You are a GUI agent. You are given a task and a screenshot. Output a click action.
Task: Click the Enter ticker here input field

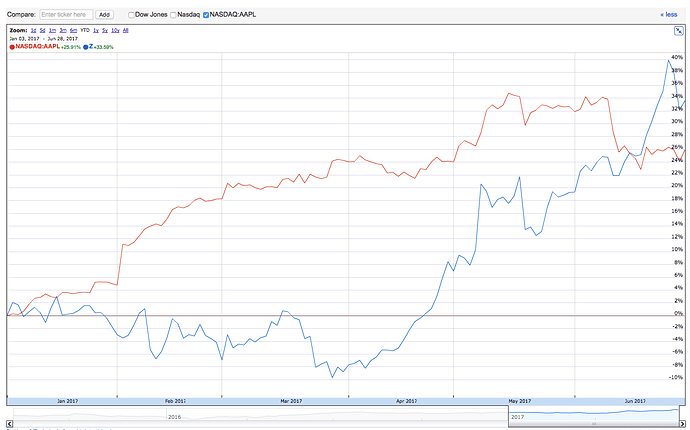(66, 15)
